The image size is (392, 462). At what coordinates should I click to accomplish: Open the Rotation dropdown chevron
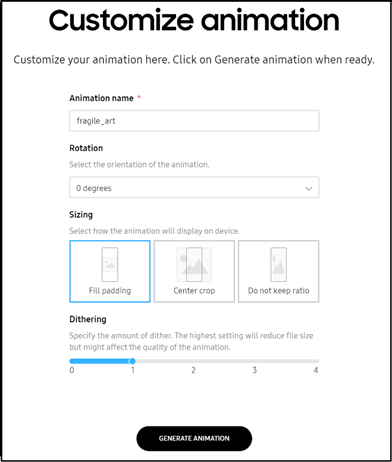click(x=309, y=188)
